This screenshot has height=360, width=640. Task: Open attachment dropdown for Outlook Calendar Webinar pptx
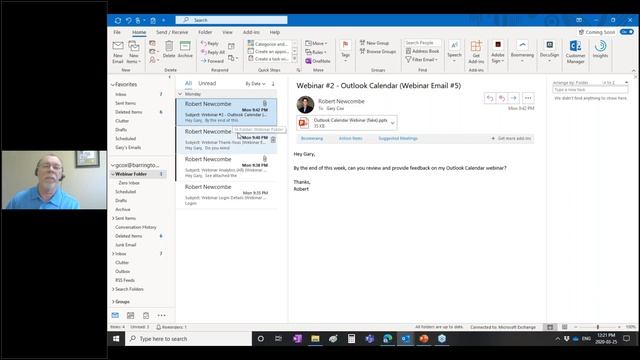click(x=393, y=123)
